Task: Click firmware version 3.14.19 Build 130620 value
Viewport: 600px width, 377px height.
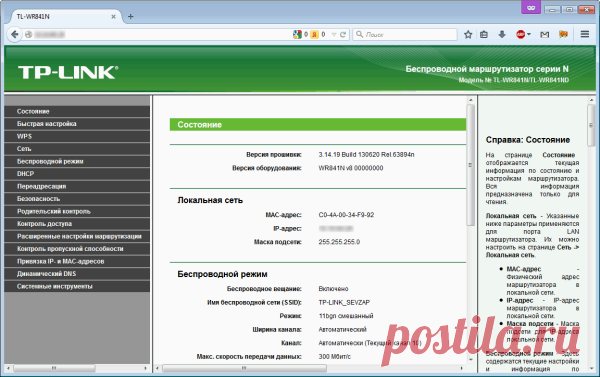Action: 366,155
